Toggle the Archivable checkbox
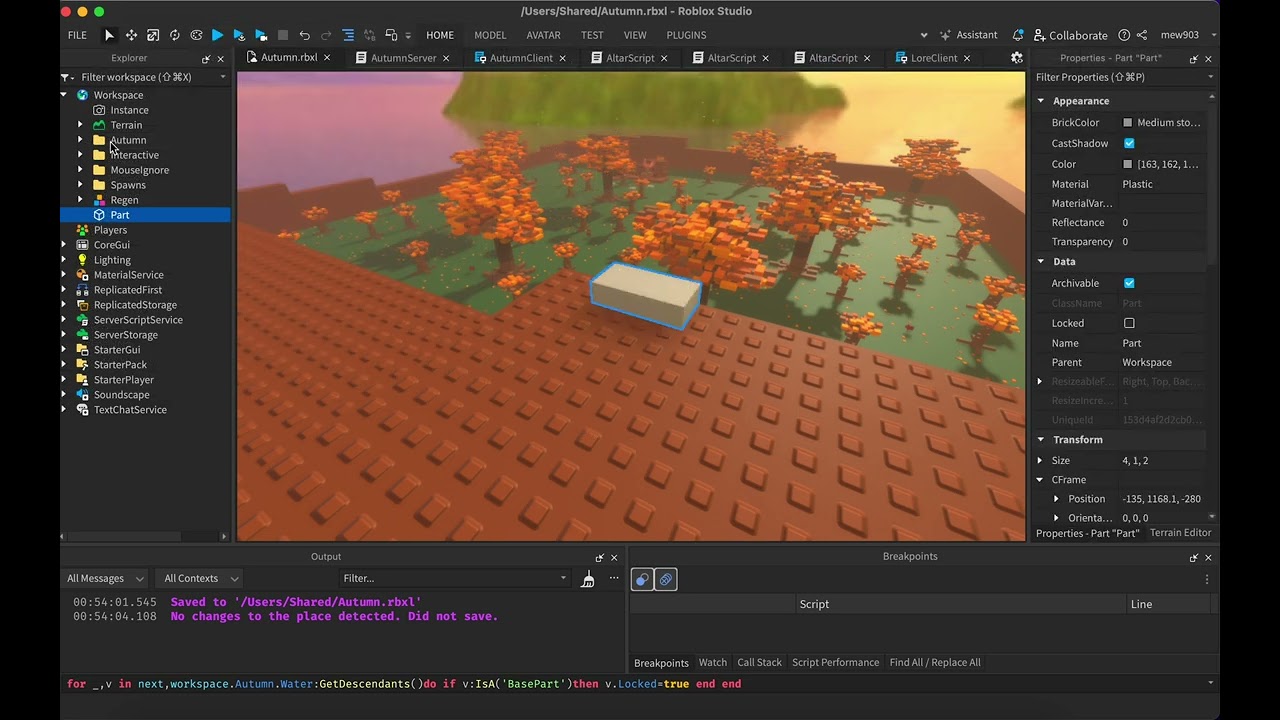This screenshot has height=720, width=1280. tap(1129, 283)
